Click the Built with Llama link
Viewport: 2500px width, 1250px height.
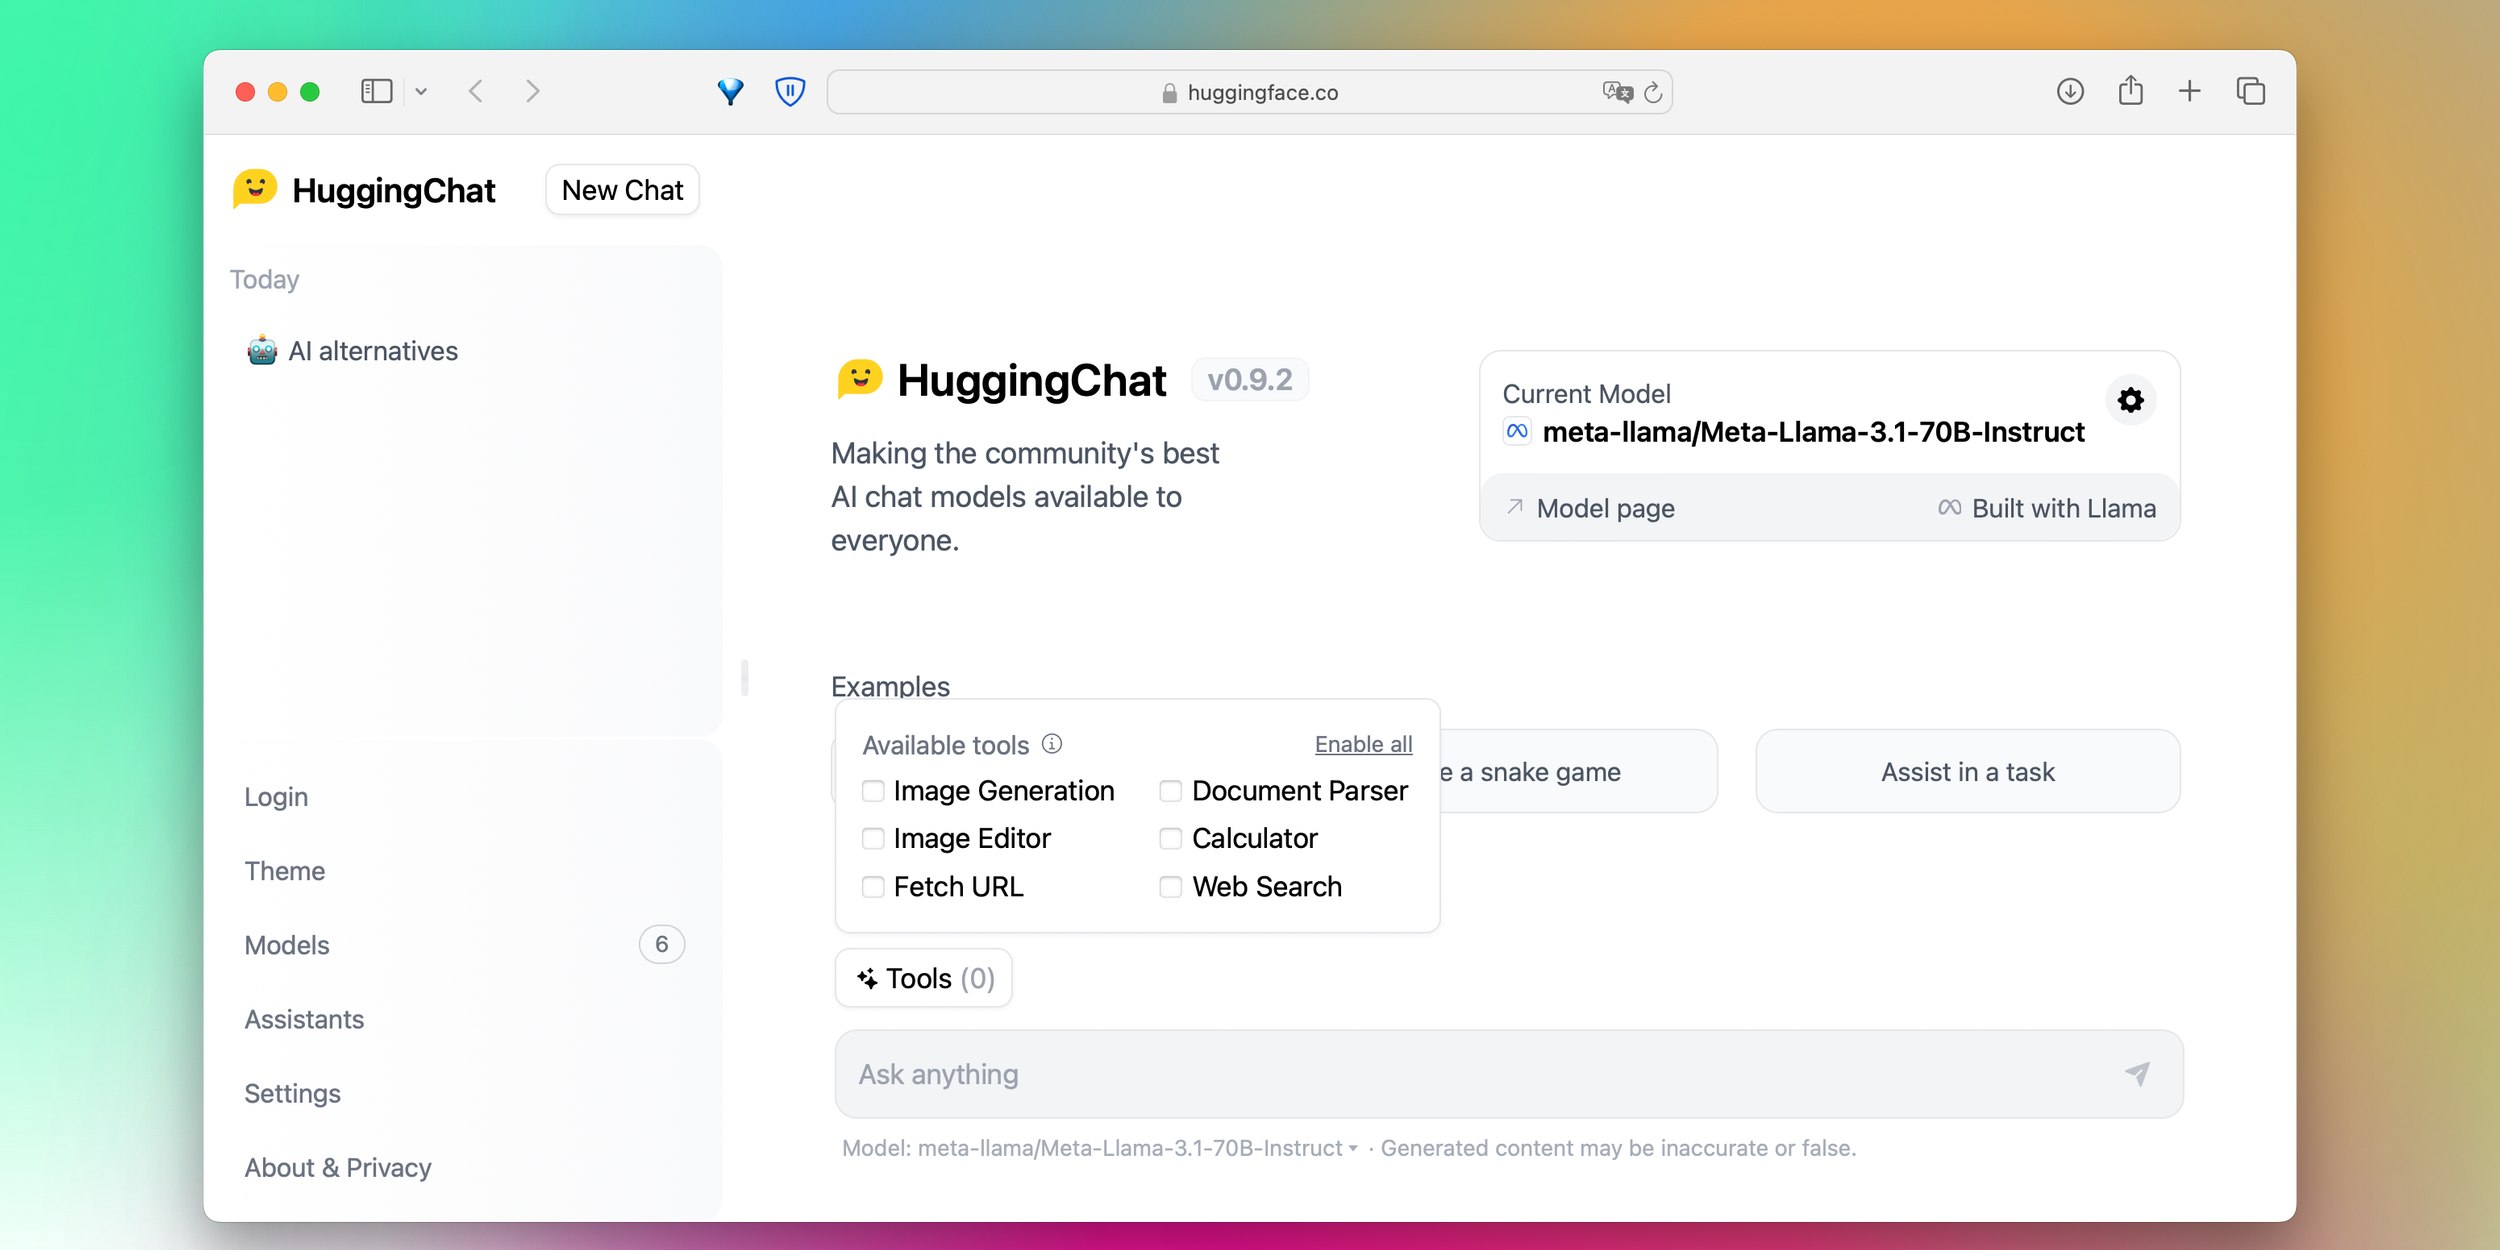(x=2046, y=508)
